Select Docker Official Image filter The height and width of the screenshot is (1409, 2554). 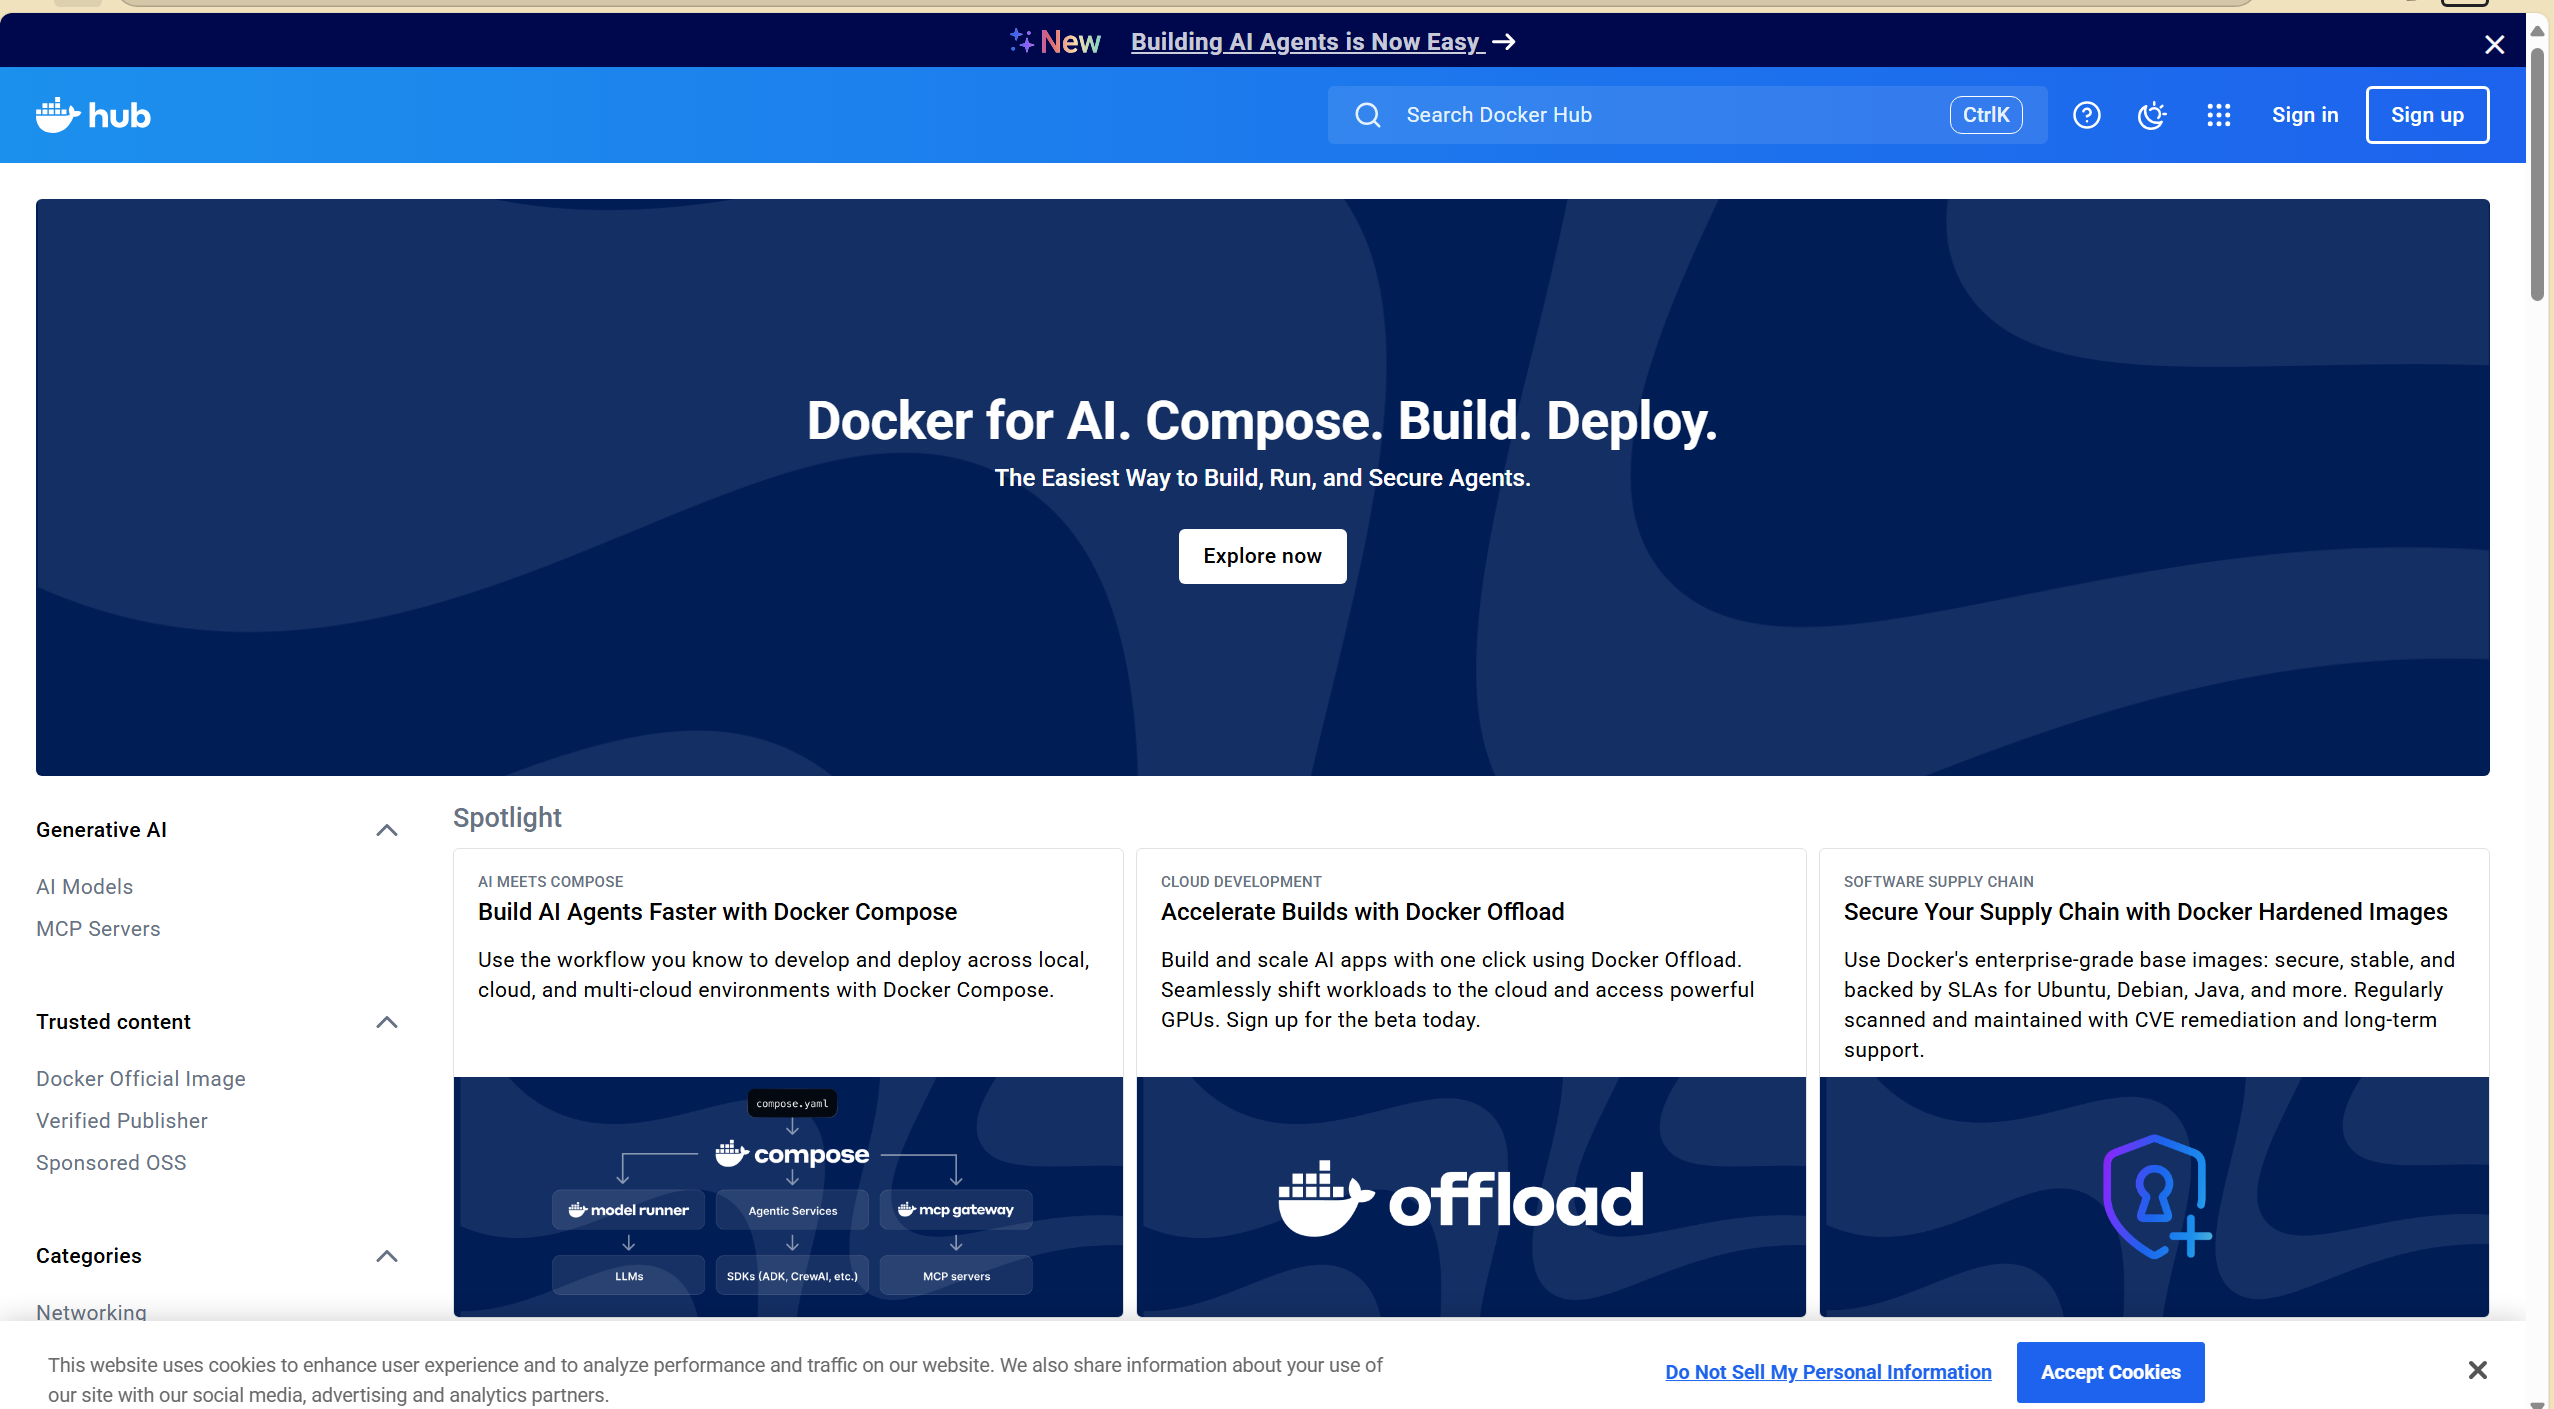point(140,1079)
